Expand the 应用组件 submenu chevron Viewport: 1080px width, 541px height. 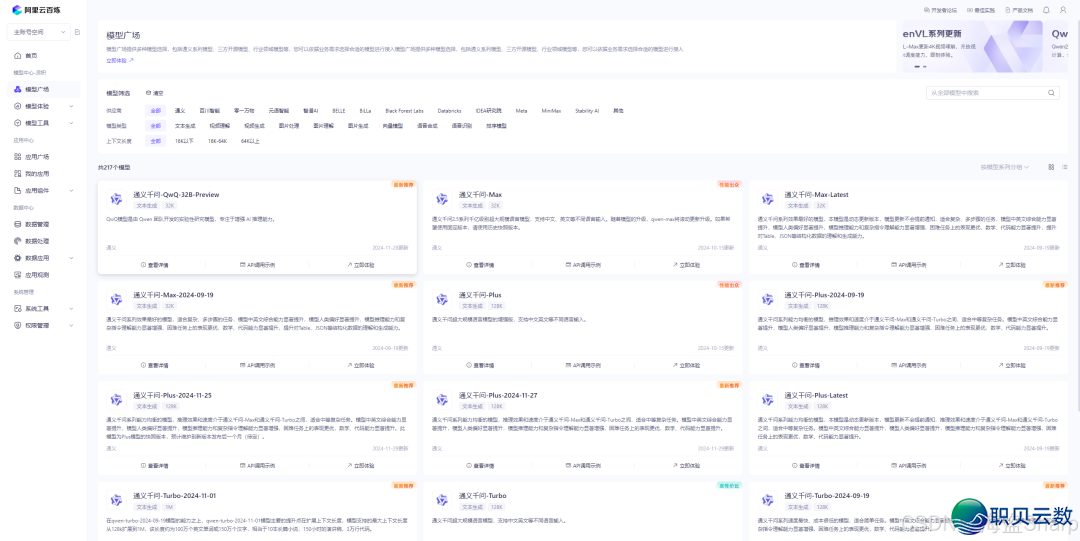pyautogui.click(x=72, y=190)
